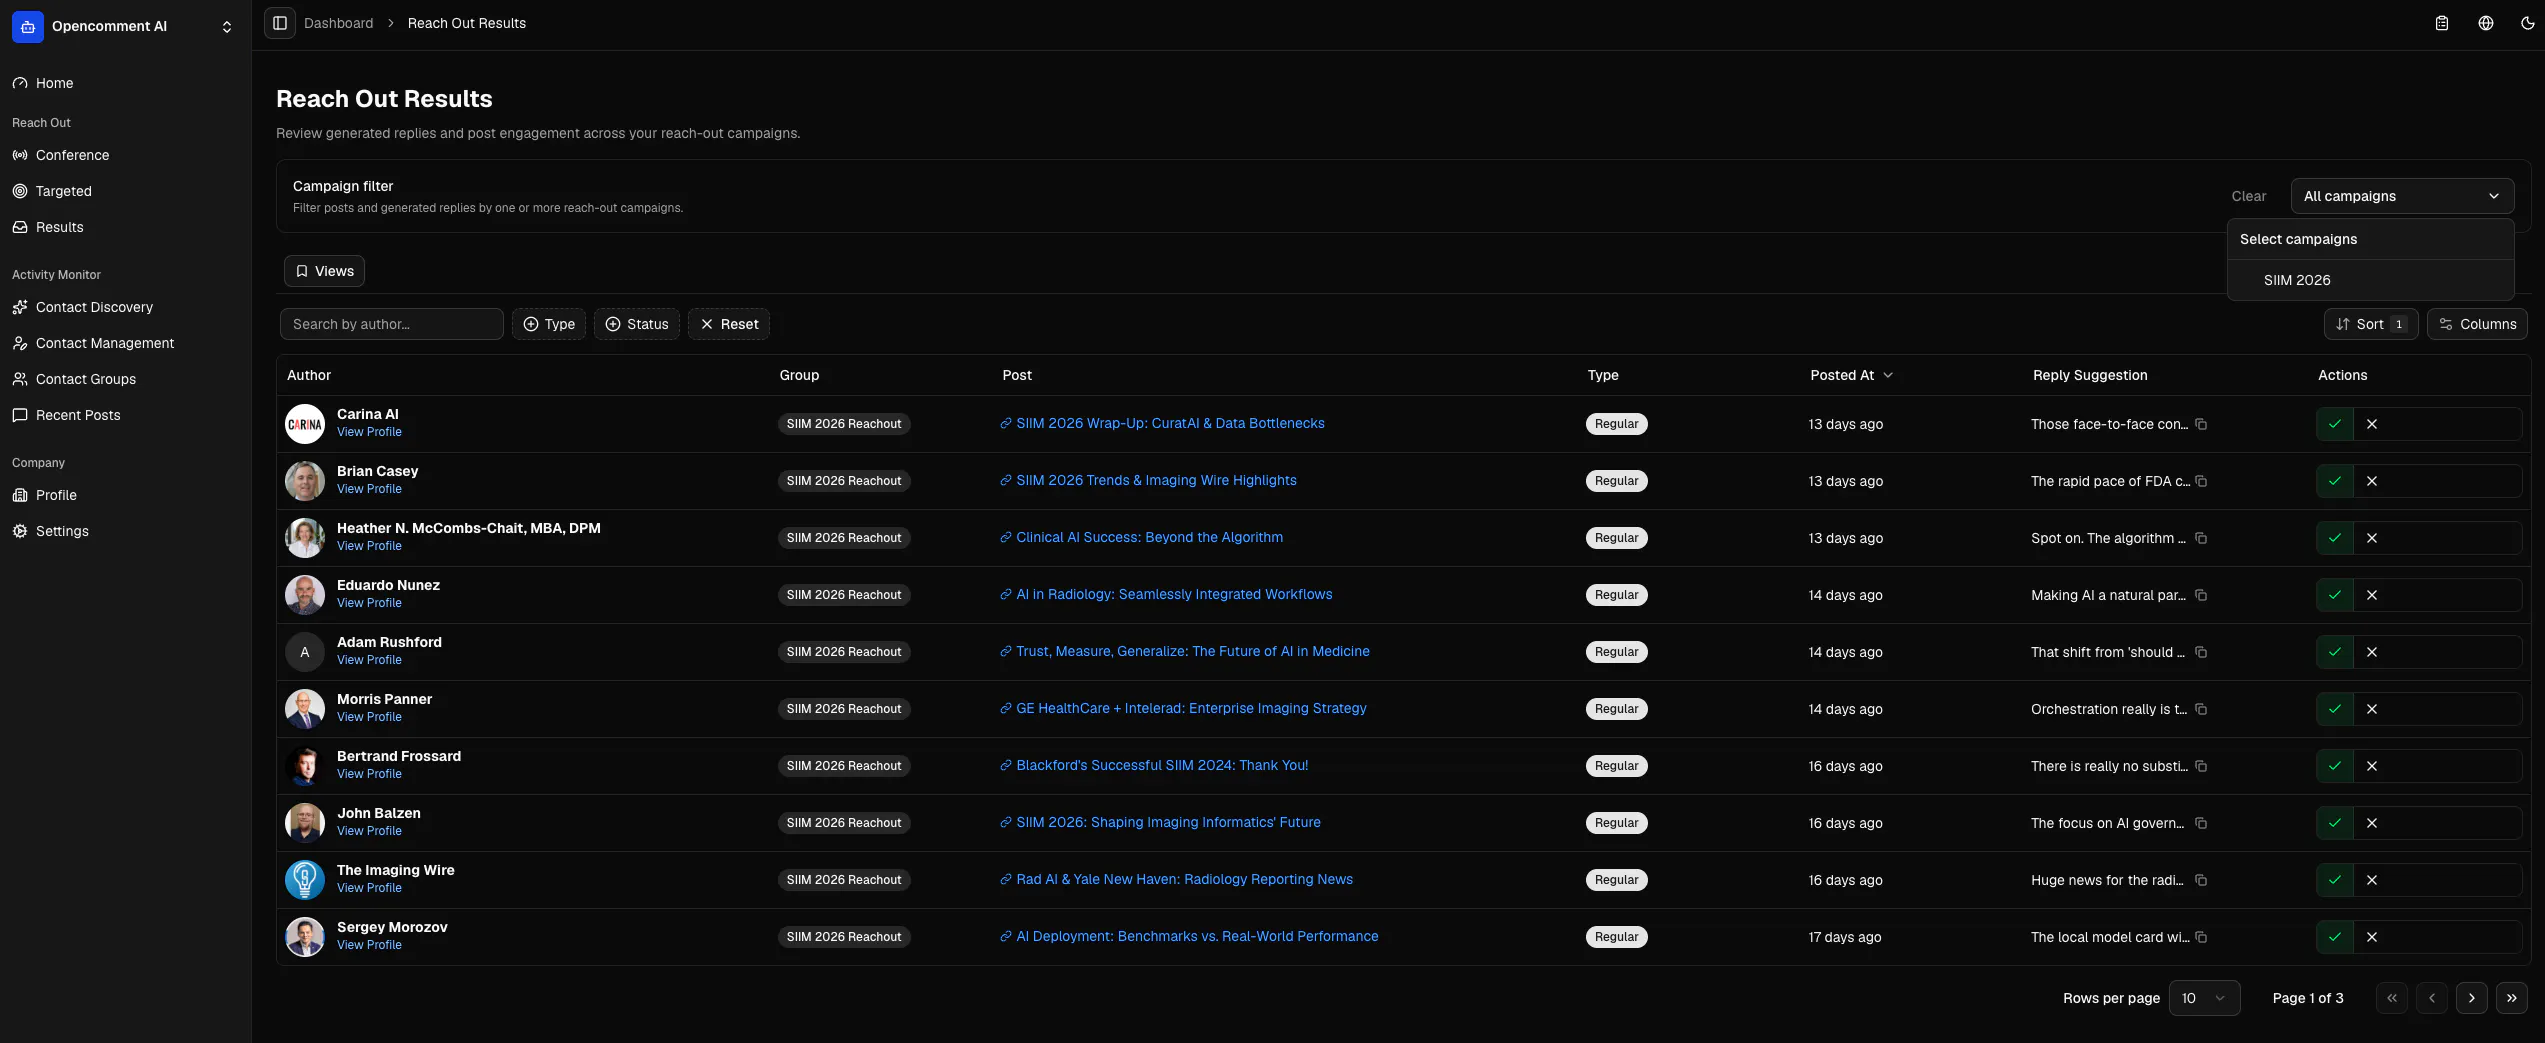Copy reply 'That shift from should …'
The width and height of the screenshot is (2545, 1043).
2201,652
